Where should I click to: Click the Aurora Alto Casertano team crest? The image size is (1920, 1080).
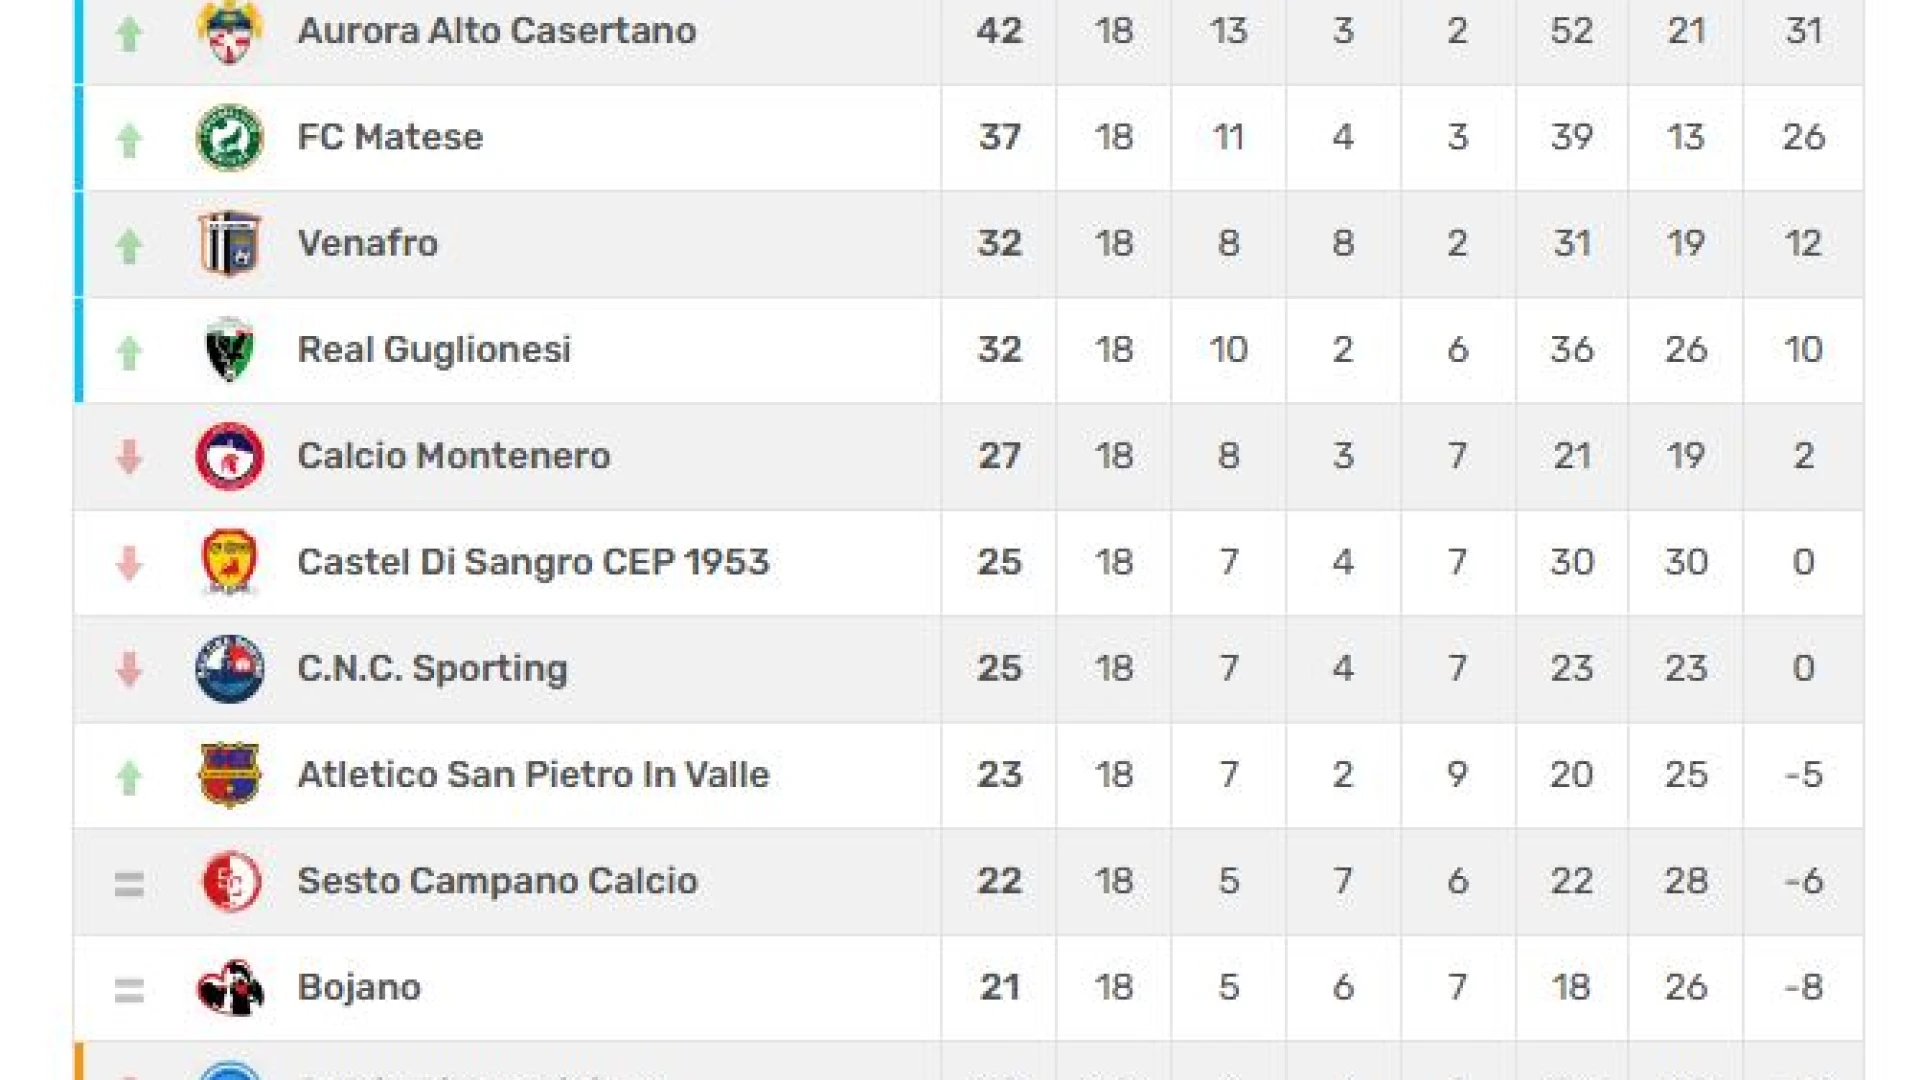[x=229, y=31]
